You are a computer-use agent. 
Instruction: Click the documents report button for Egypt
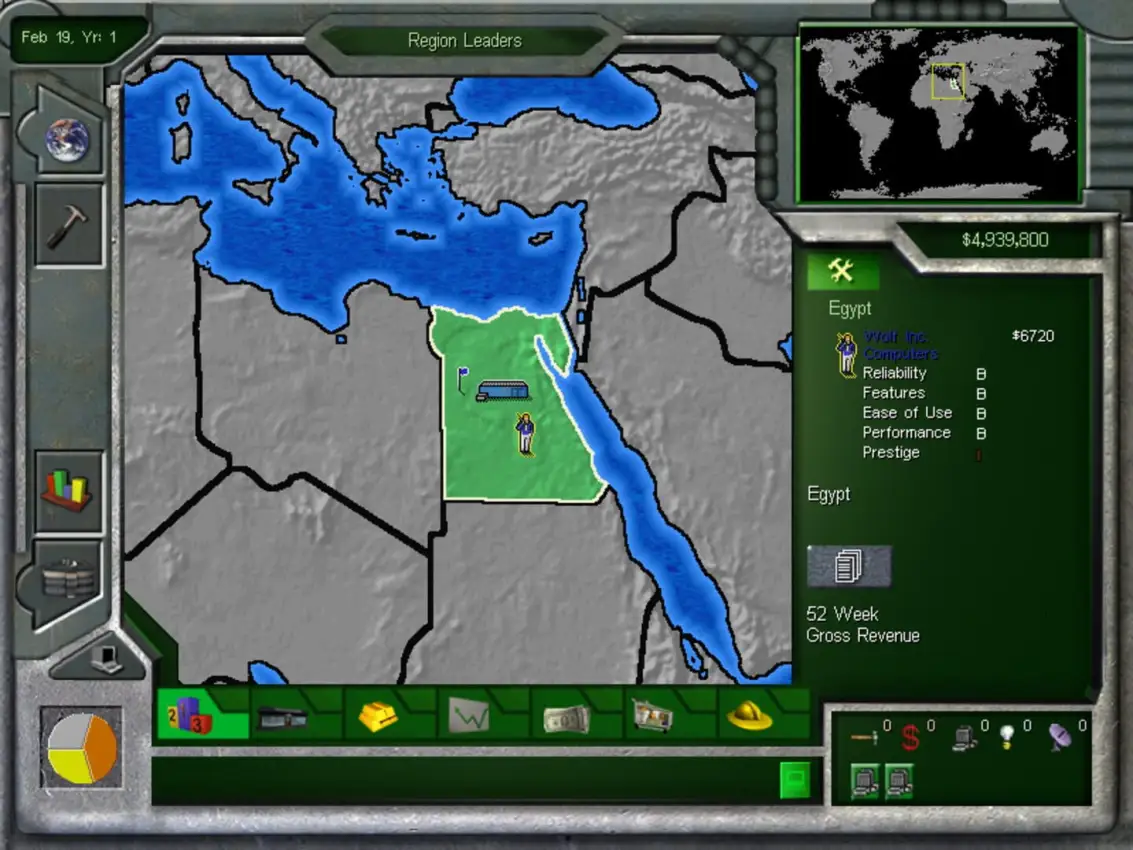(848, 566)
